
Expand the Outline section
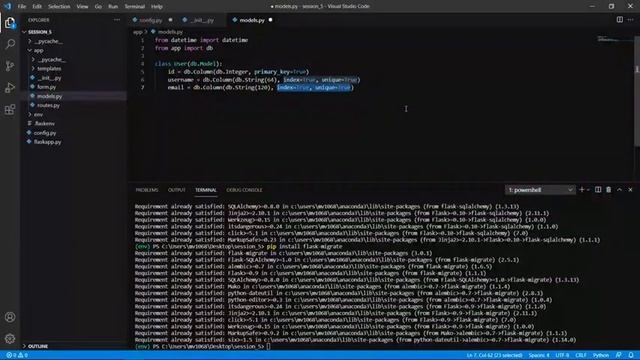[x=38, y=346]
